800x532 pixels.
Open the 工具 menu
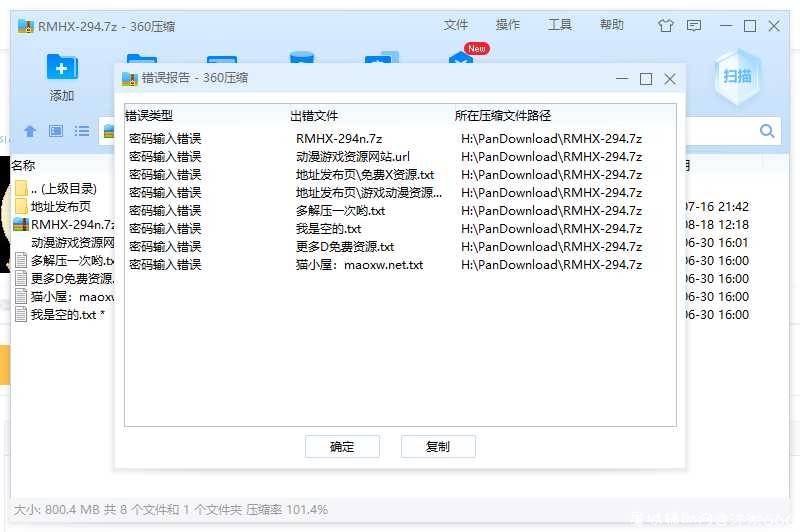(x=559, y=24)
